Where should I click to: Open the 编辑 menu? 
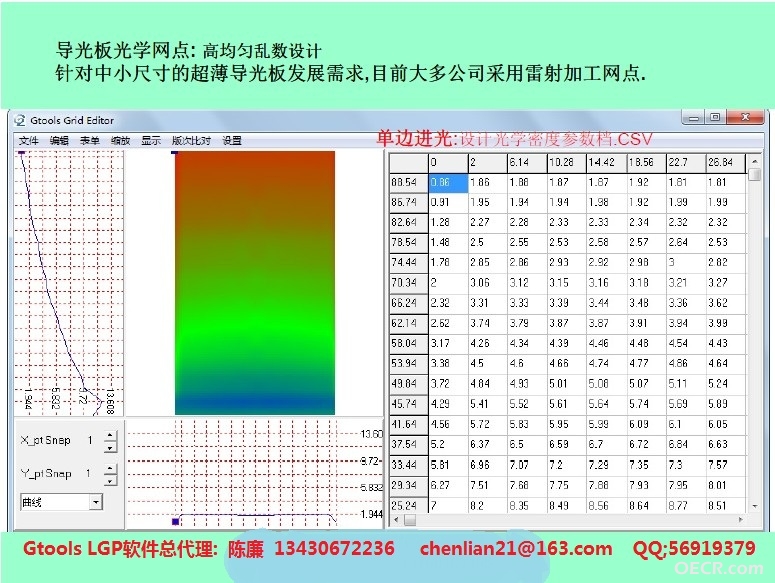click(59, 141)
